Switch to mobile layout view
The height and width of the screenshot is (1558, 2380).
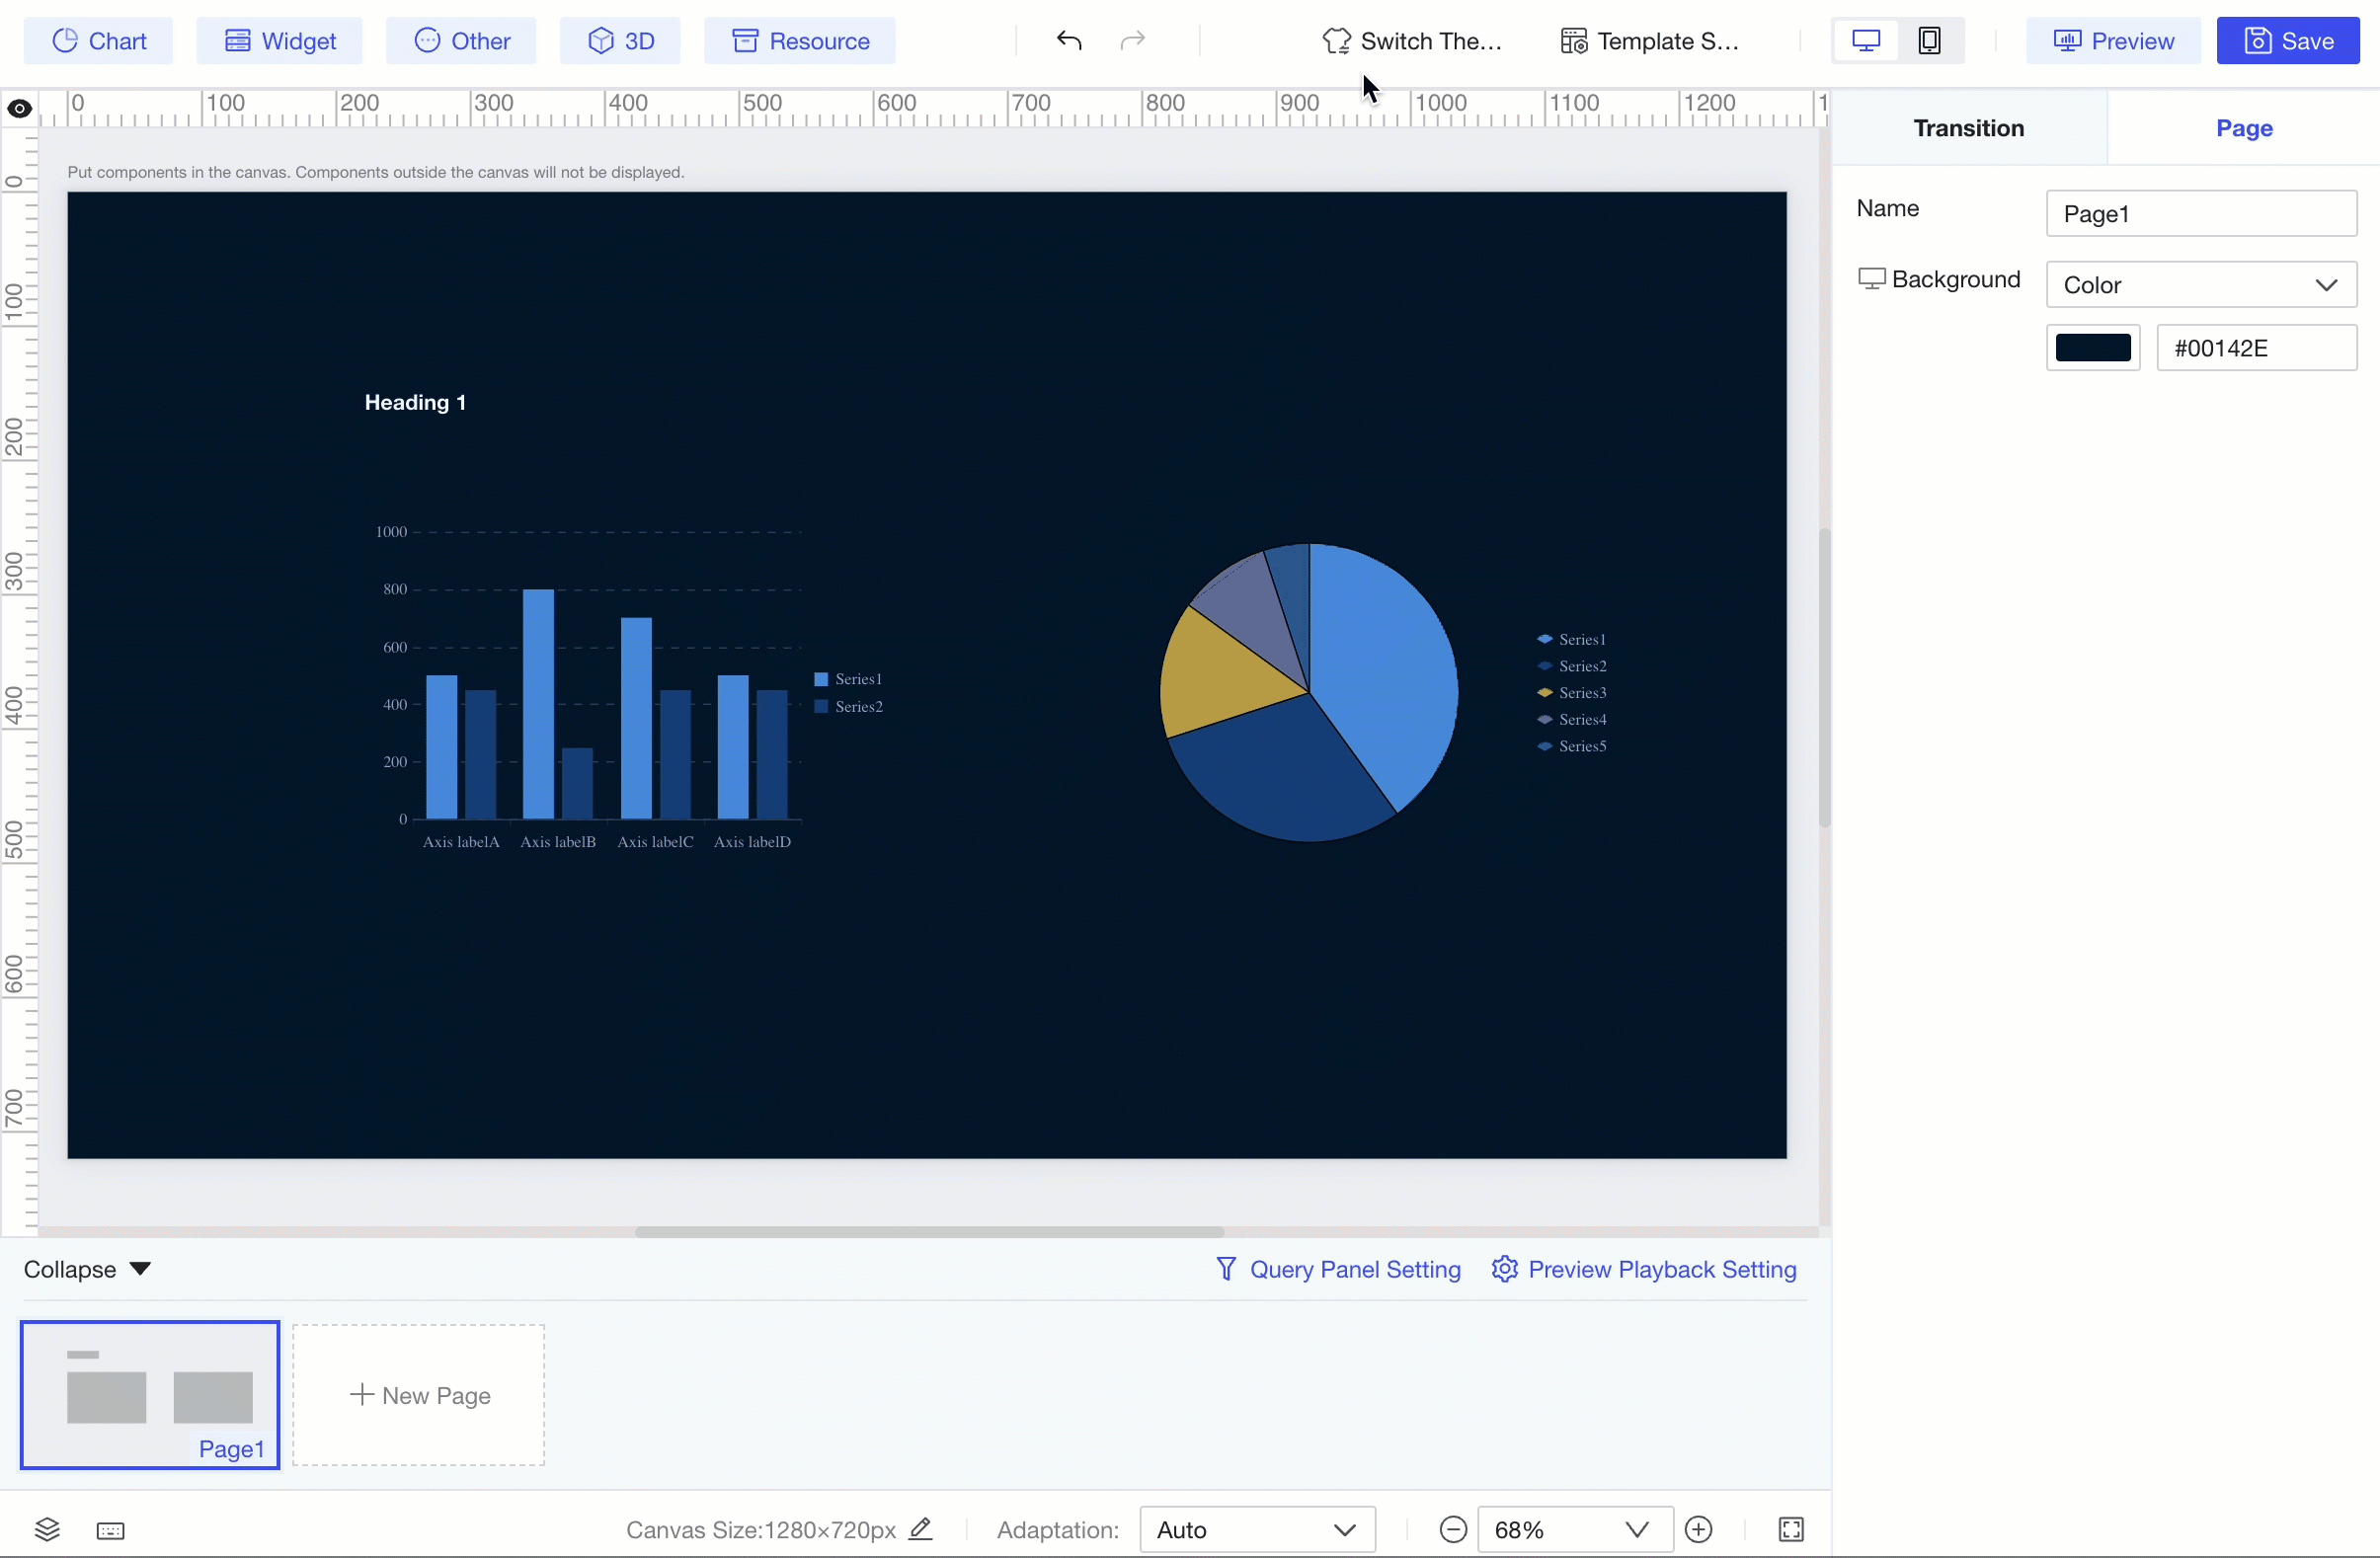[x=1930, y=41]
